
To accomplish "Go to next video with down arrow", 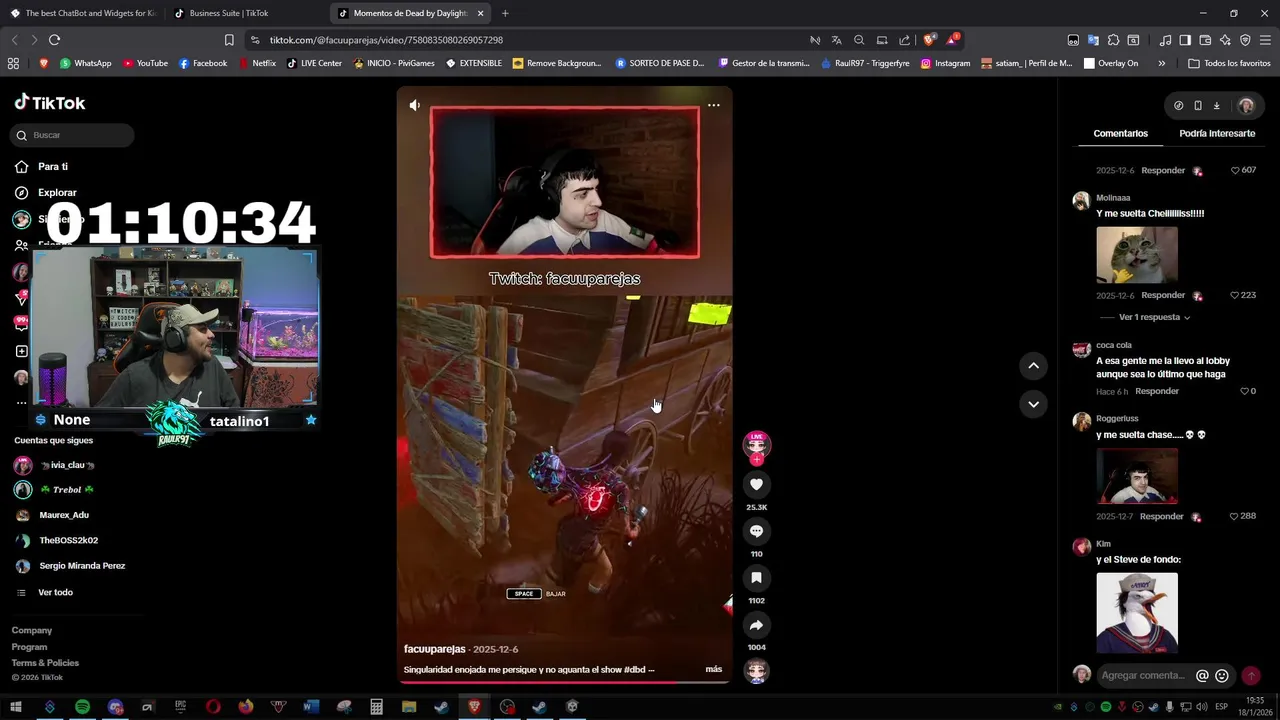I will [x=1033, y=404].
